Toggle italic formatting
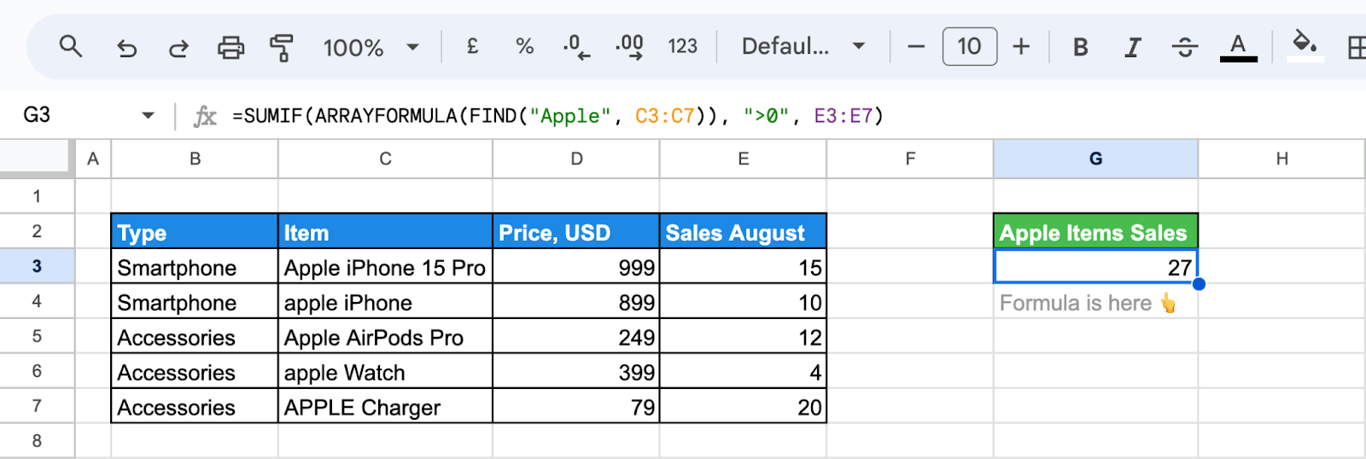 tap(1132, 47)
